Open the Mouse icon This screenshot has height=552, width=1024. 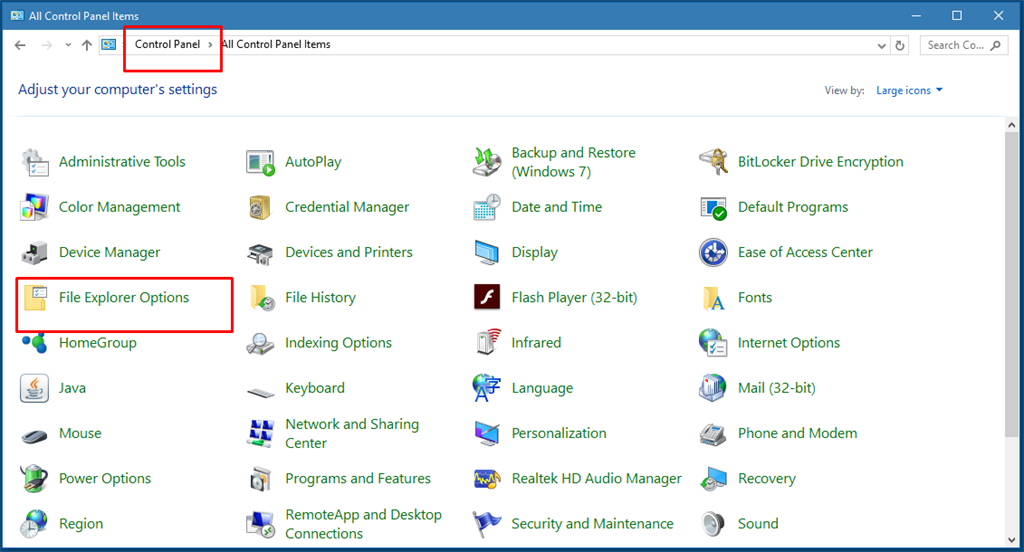coord(35,435)
